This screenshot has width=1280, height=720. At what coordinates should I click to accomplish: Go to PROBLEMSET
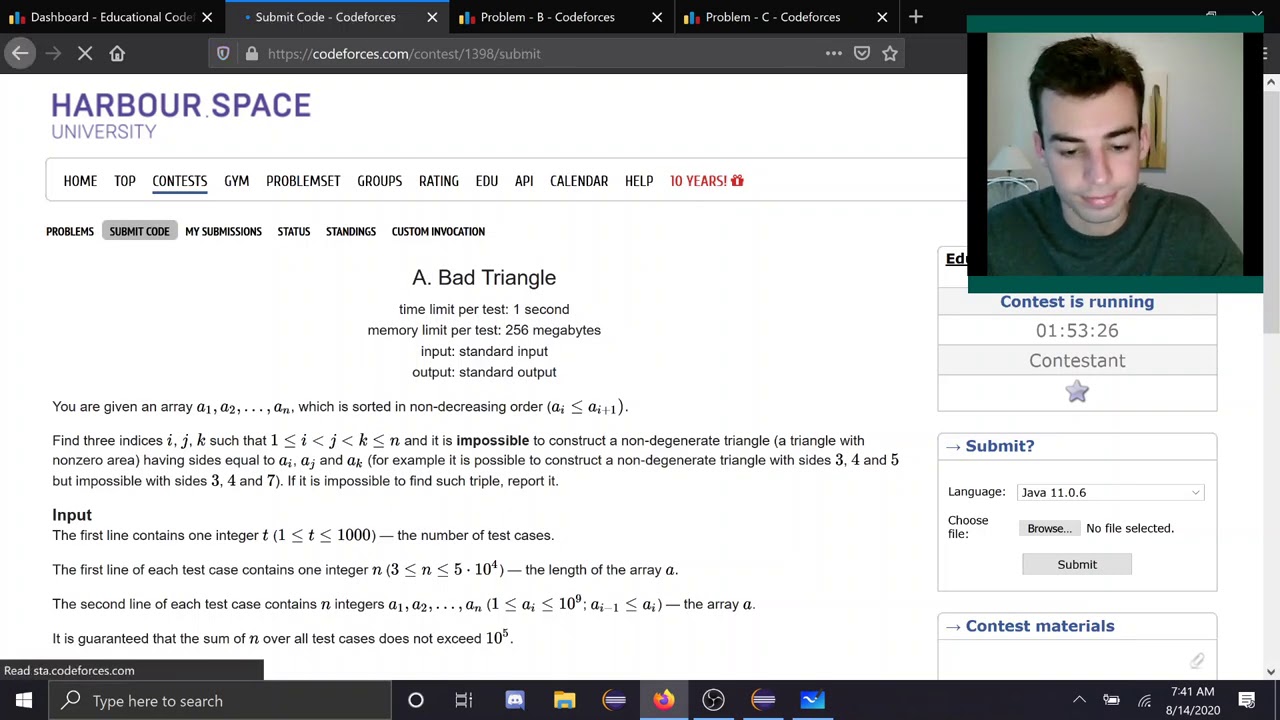303,181
